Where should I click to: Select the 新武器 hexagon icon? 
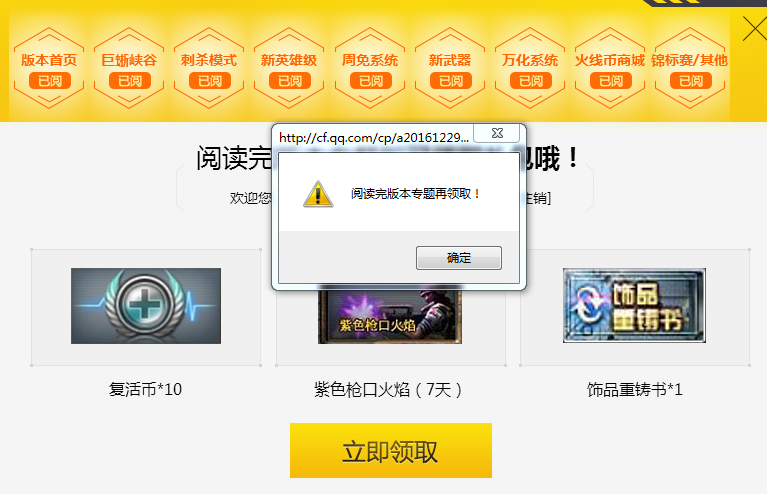click(x=450, y=68)
